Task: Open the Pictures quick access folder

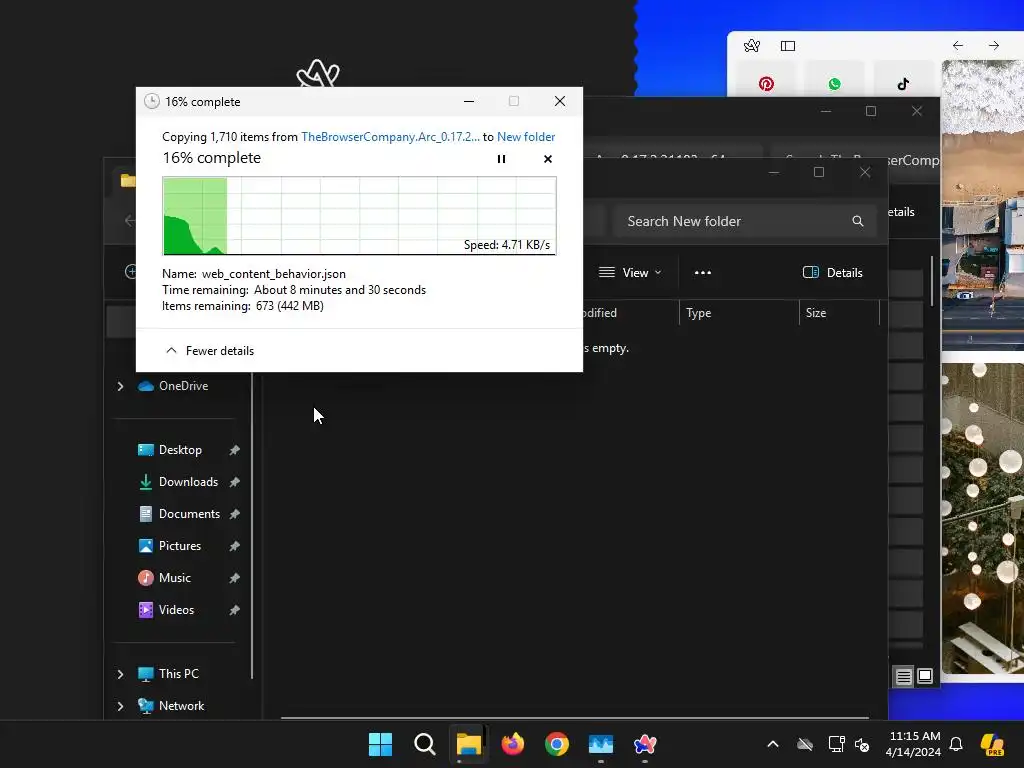Action: click(170, 546)
